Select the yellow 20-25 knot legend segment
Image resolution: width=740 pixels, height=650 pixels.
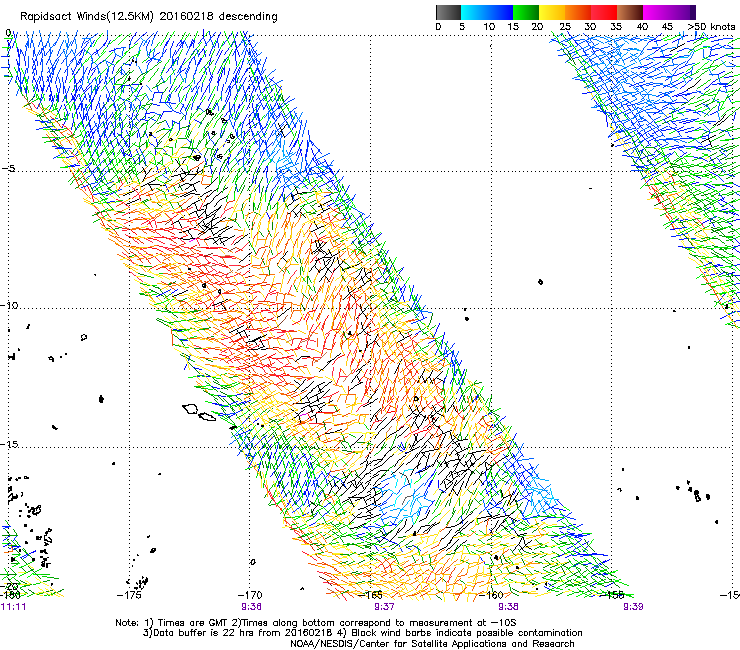[x=552, y=12]
